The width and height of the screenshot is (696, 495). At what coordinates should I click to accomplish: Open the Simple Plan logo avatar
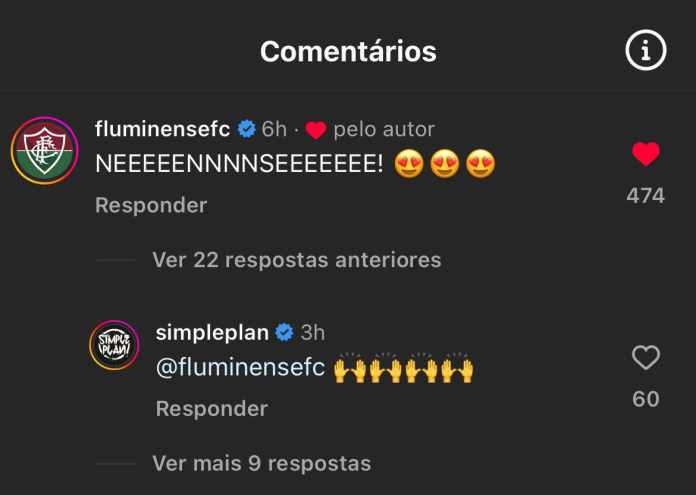click(x=115, y=345)
